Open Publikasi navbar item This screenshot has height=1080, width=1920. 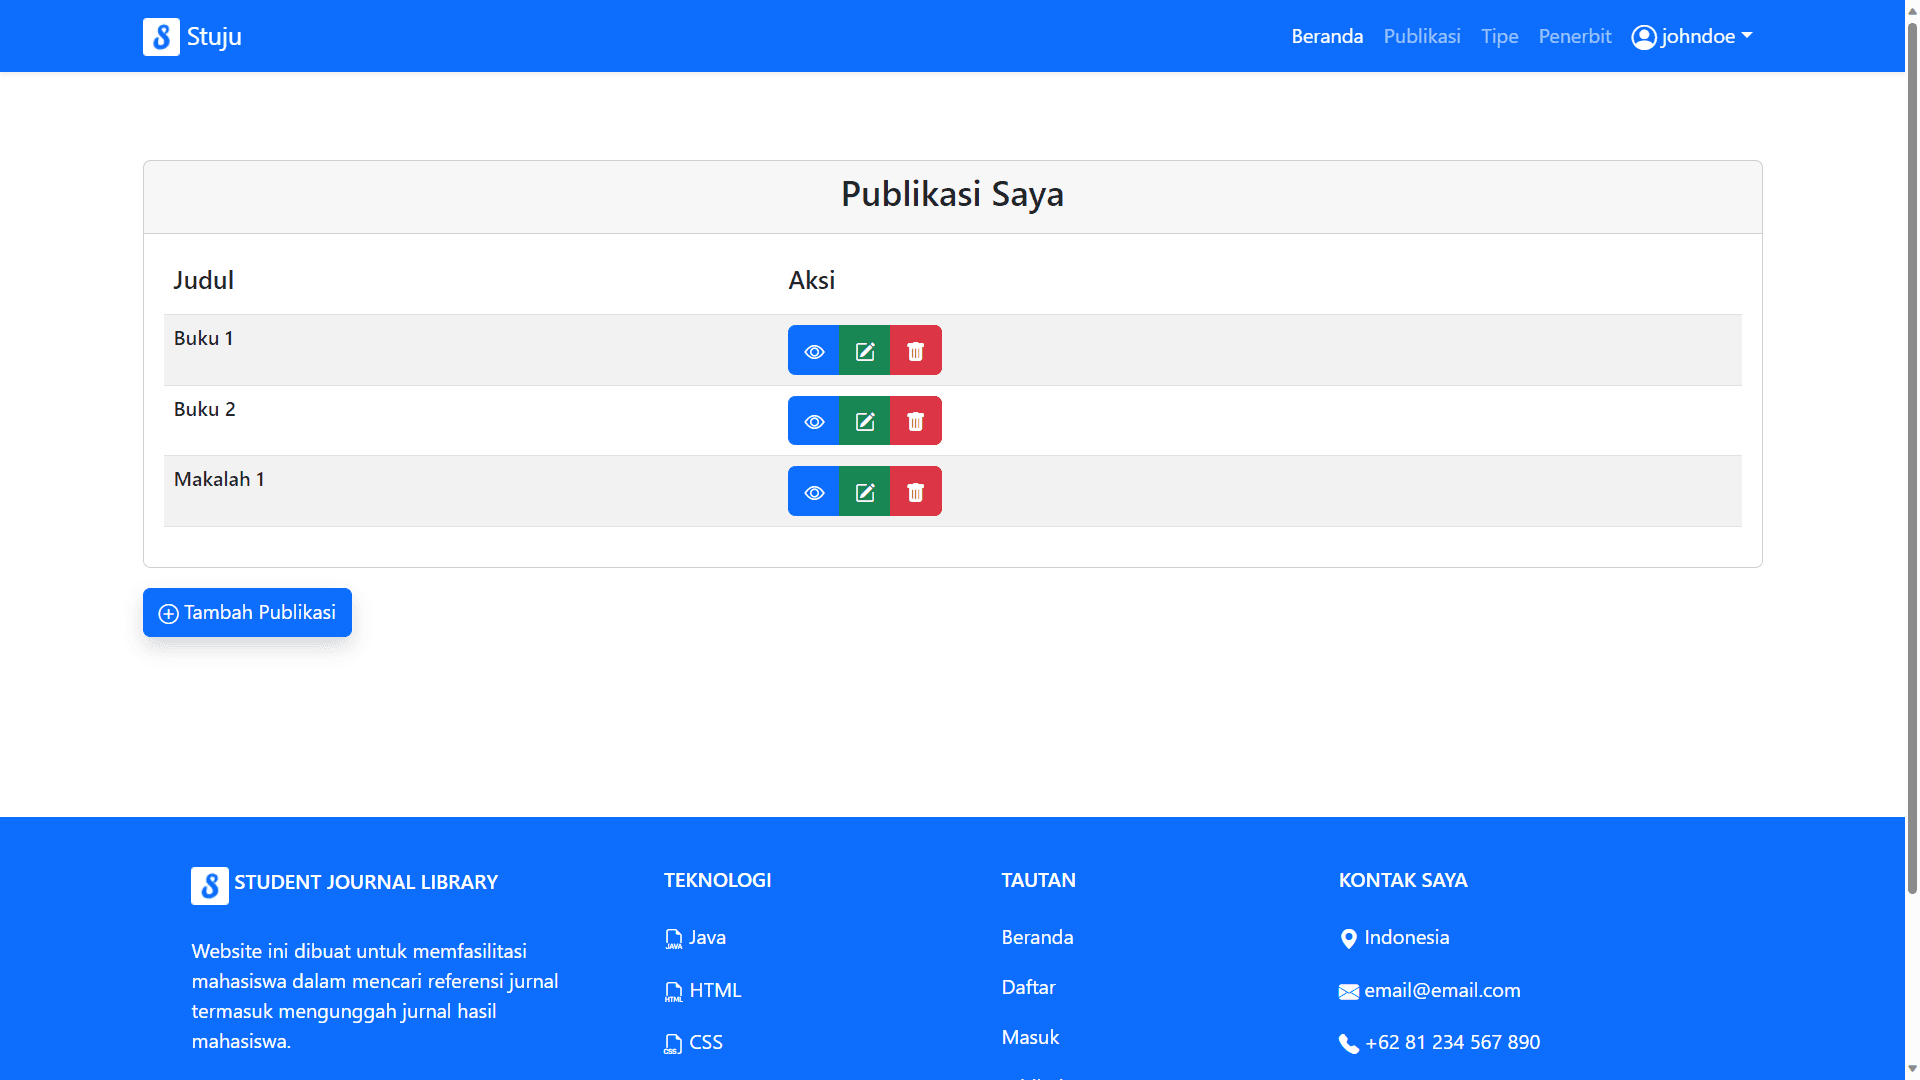(1421, 37)
